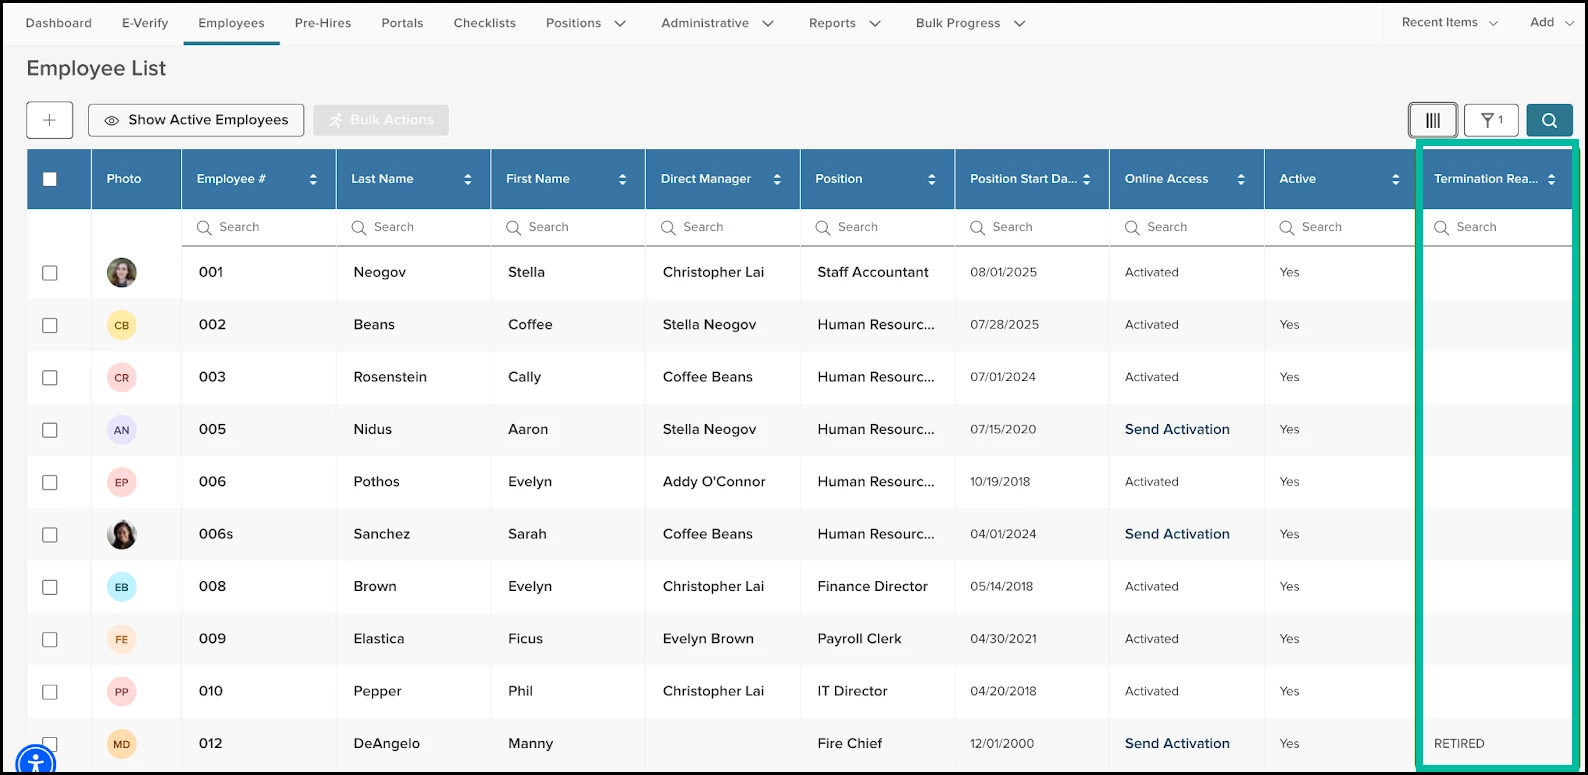Check the box for employee 006

click(x=50, y=482)
